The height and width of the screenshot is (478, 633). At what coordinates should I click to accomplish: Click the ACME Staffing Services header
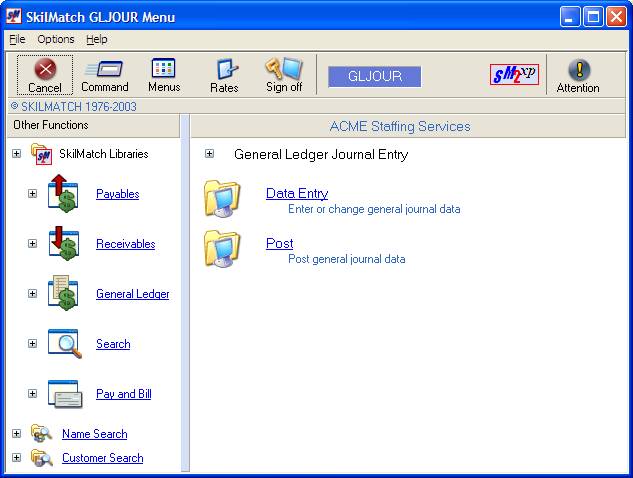coord(408,126)
